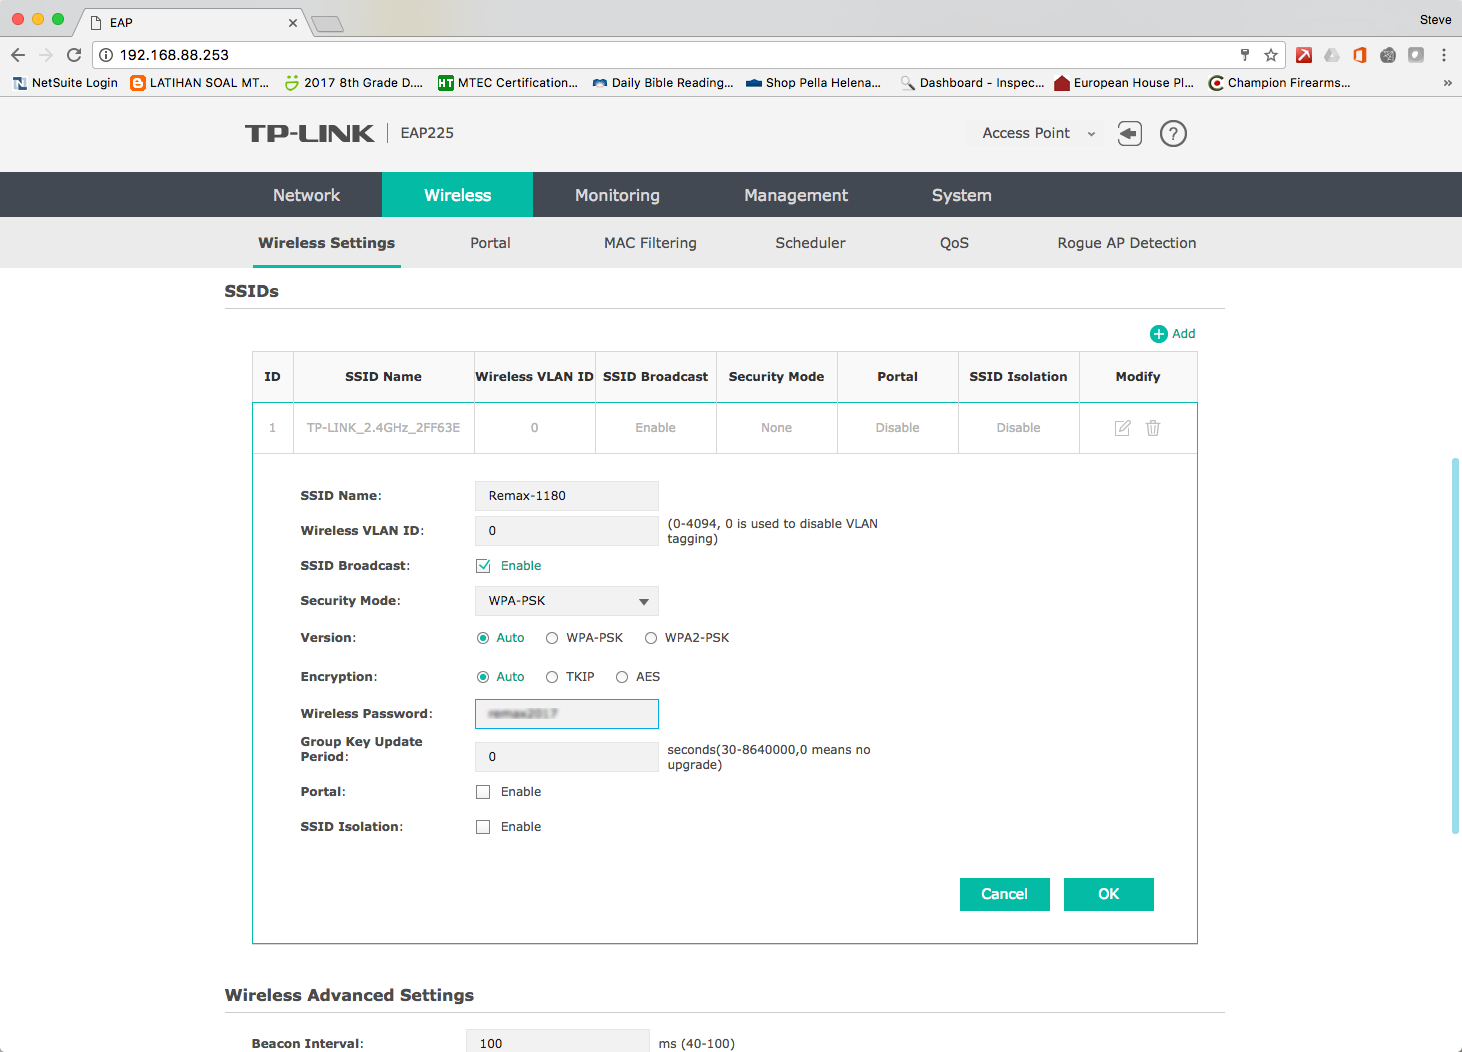Viewport: 1462px width, 1052px height.
Task: Click the key password icon in address bar
Action: pos(1245,55)
